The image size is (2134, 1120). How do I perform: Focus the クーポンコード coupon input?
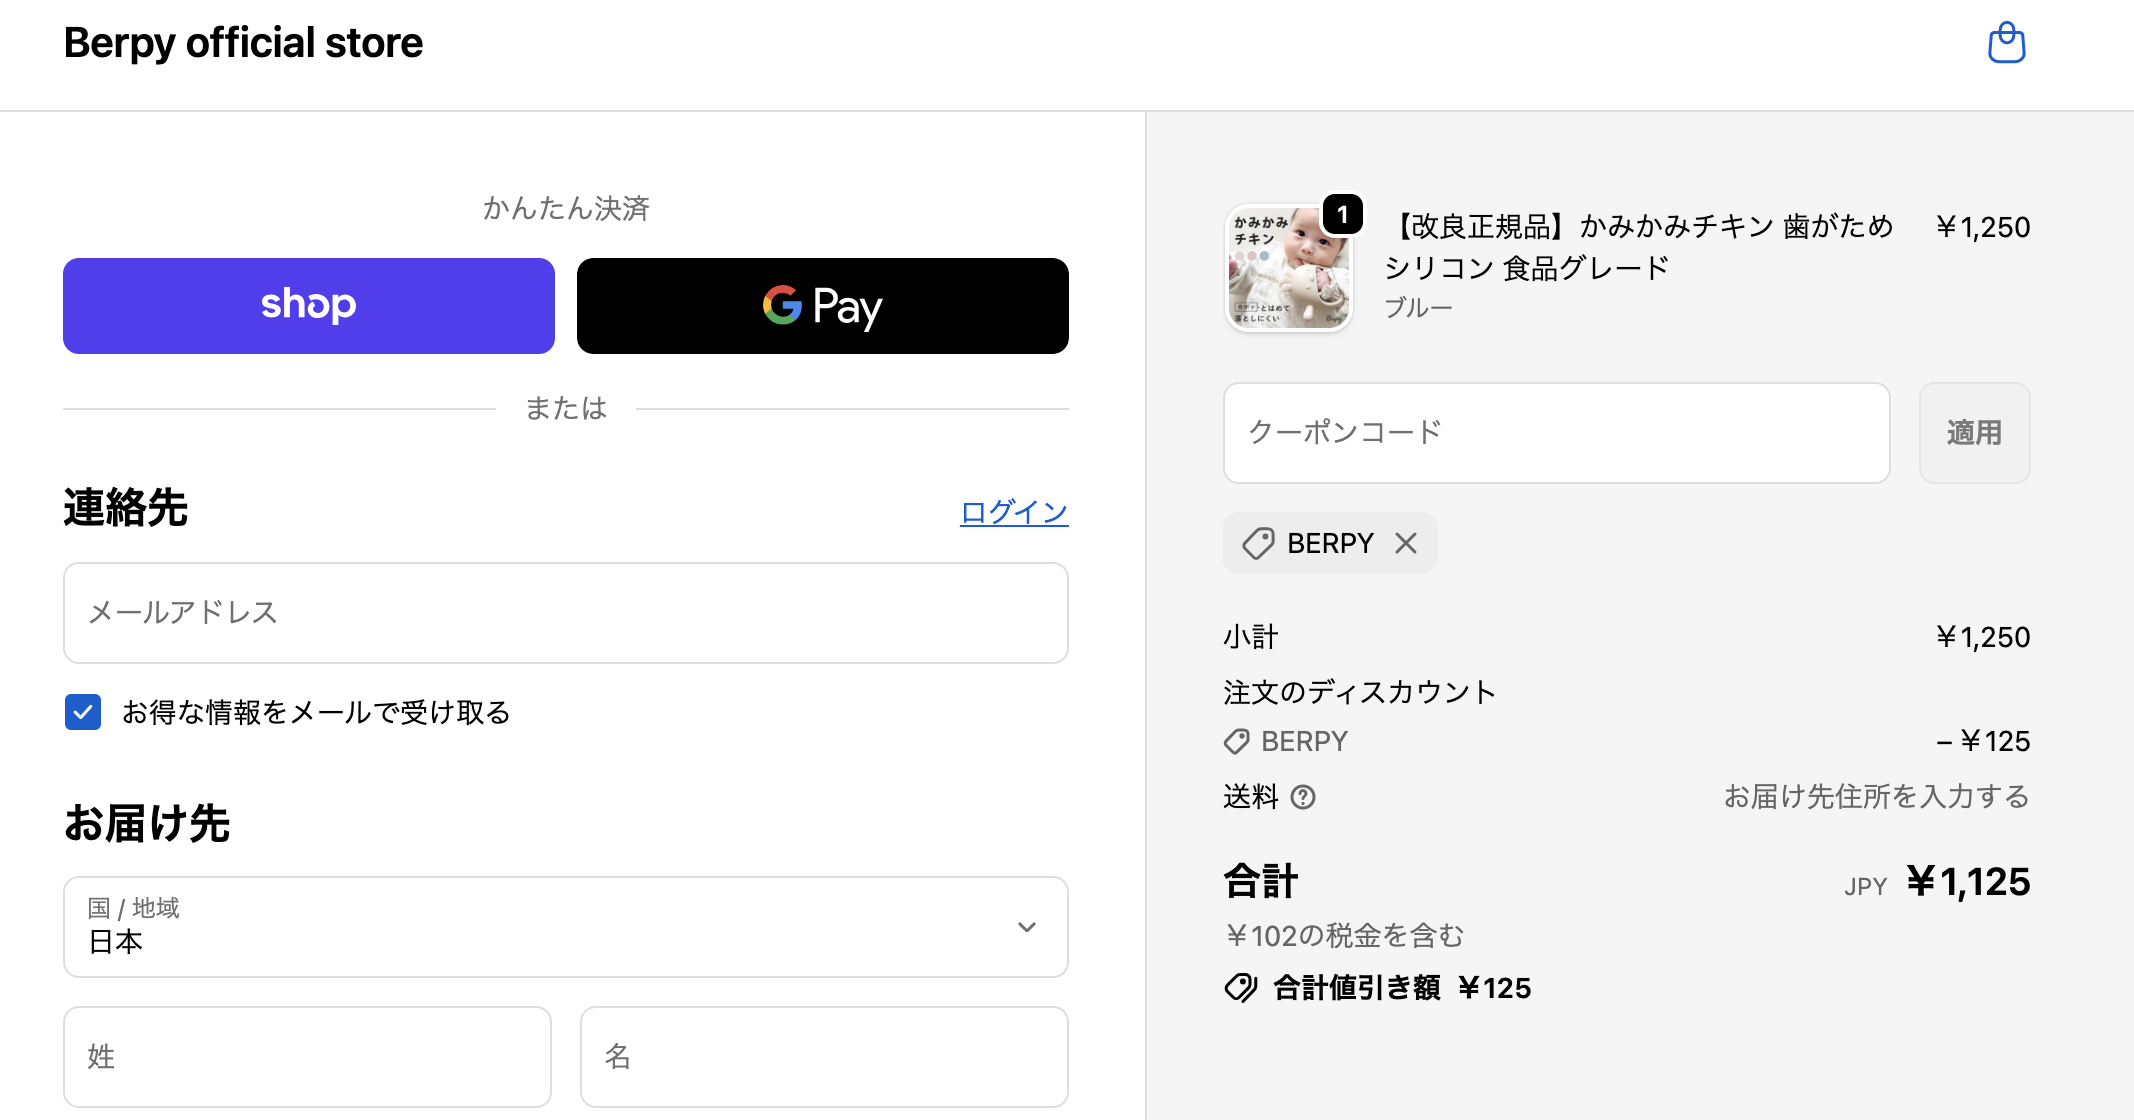[1556, 433]
